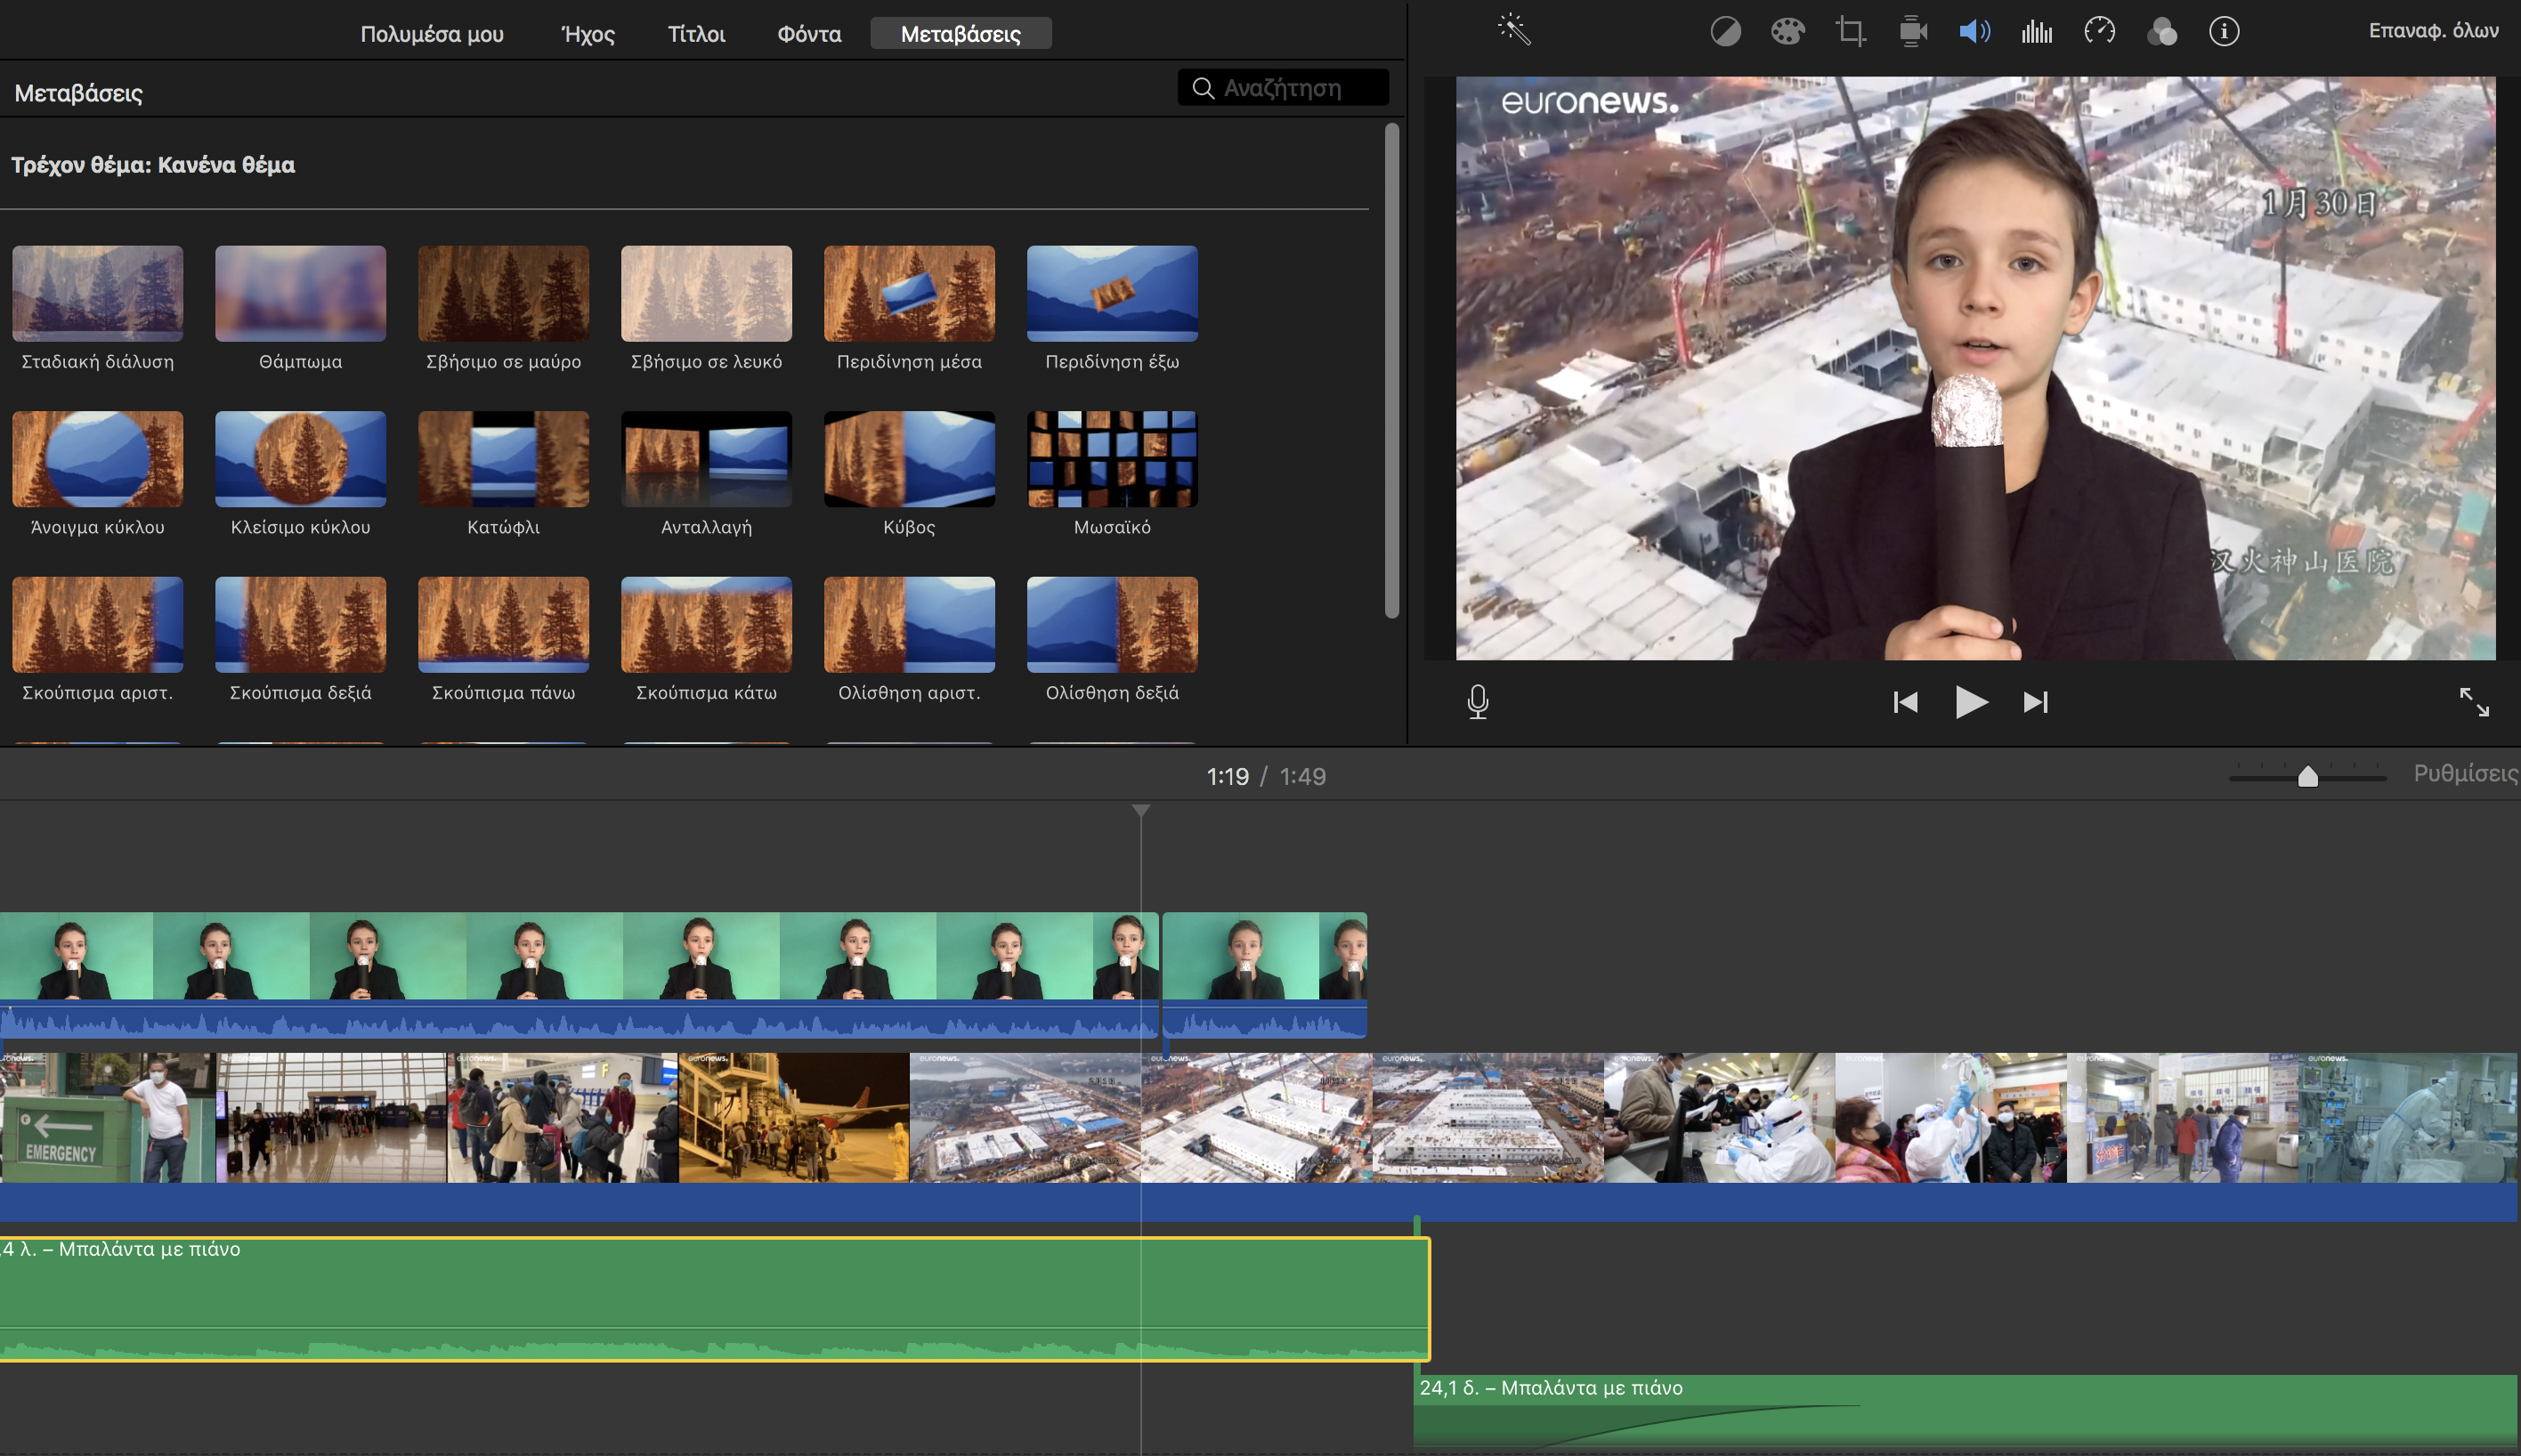Select the Μεταβάσεις tab
This screenshot has height=1456, width=2521.
coord(961,34)
